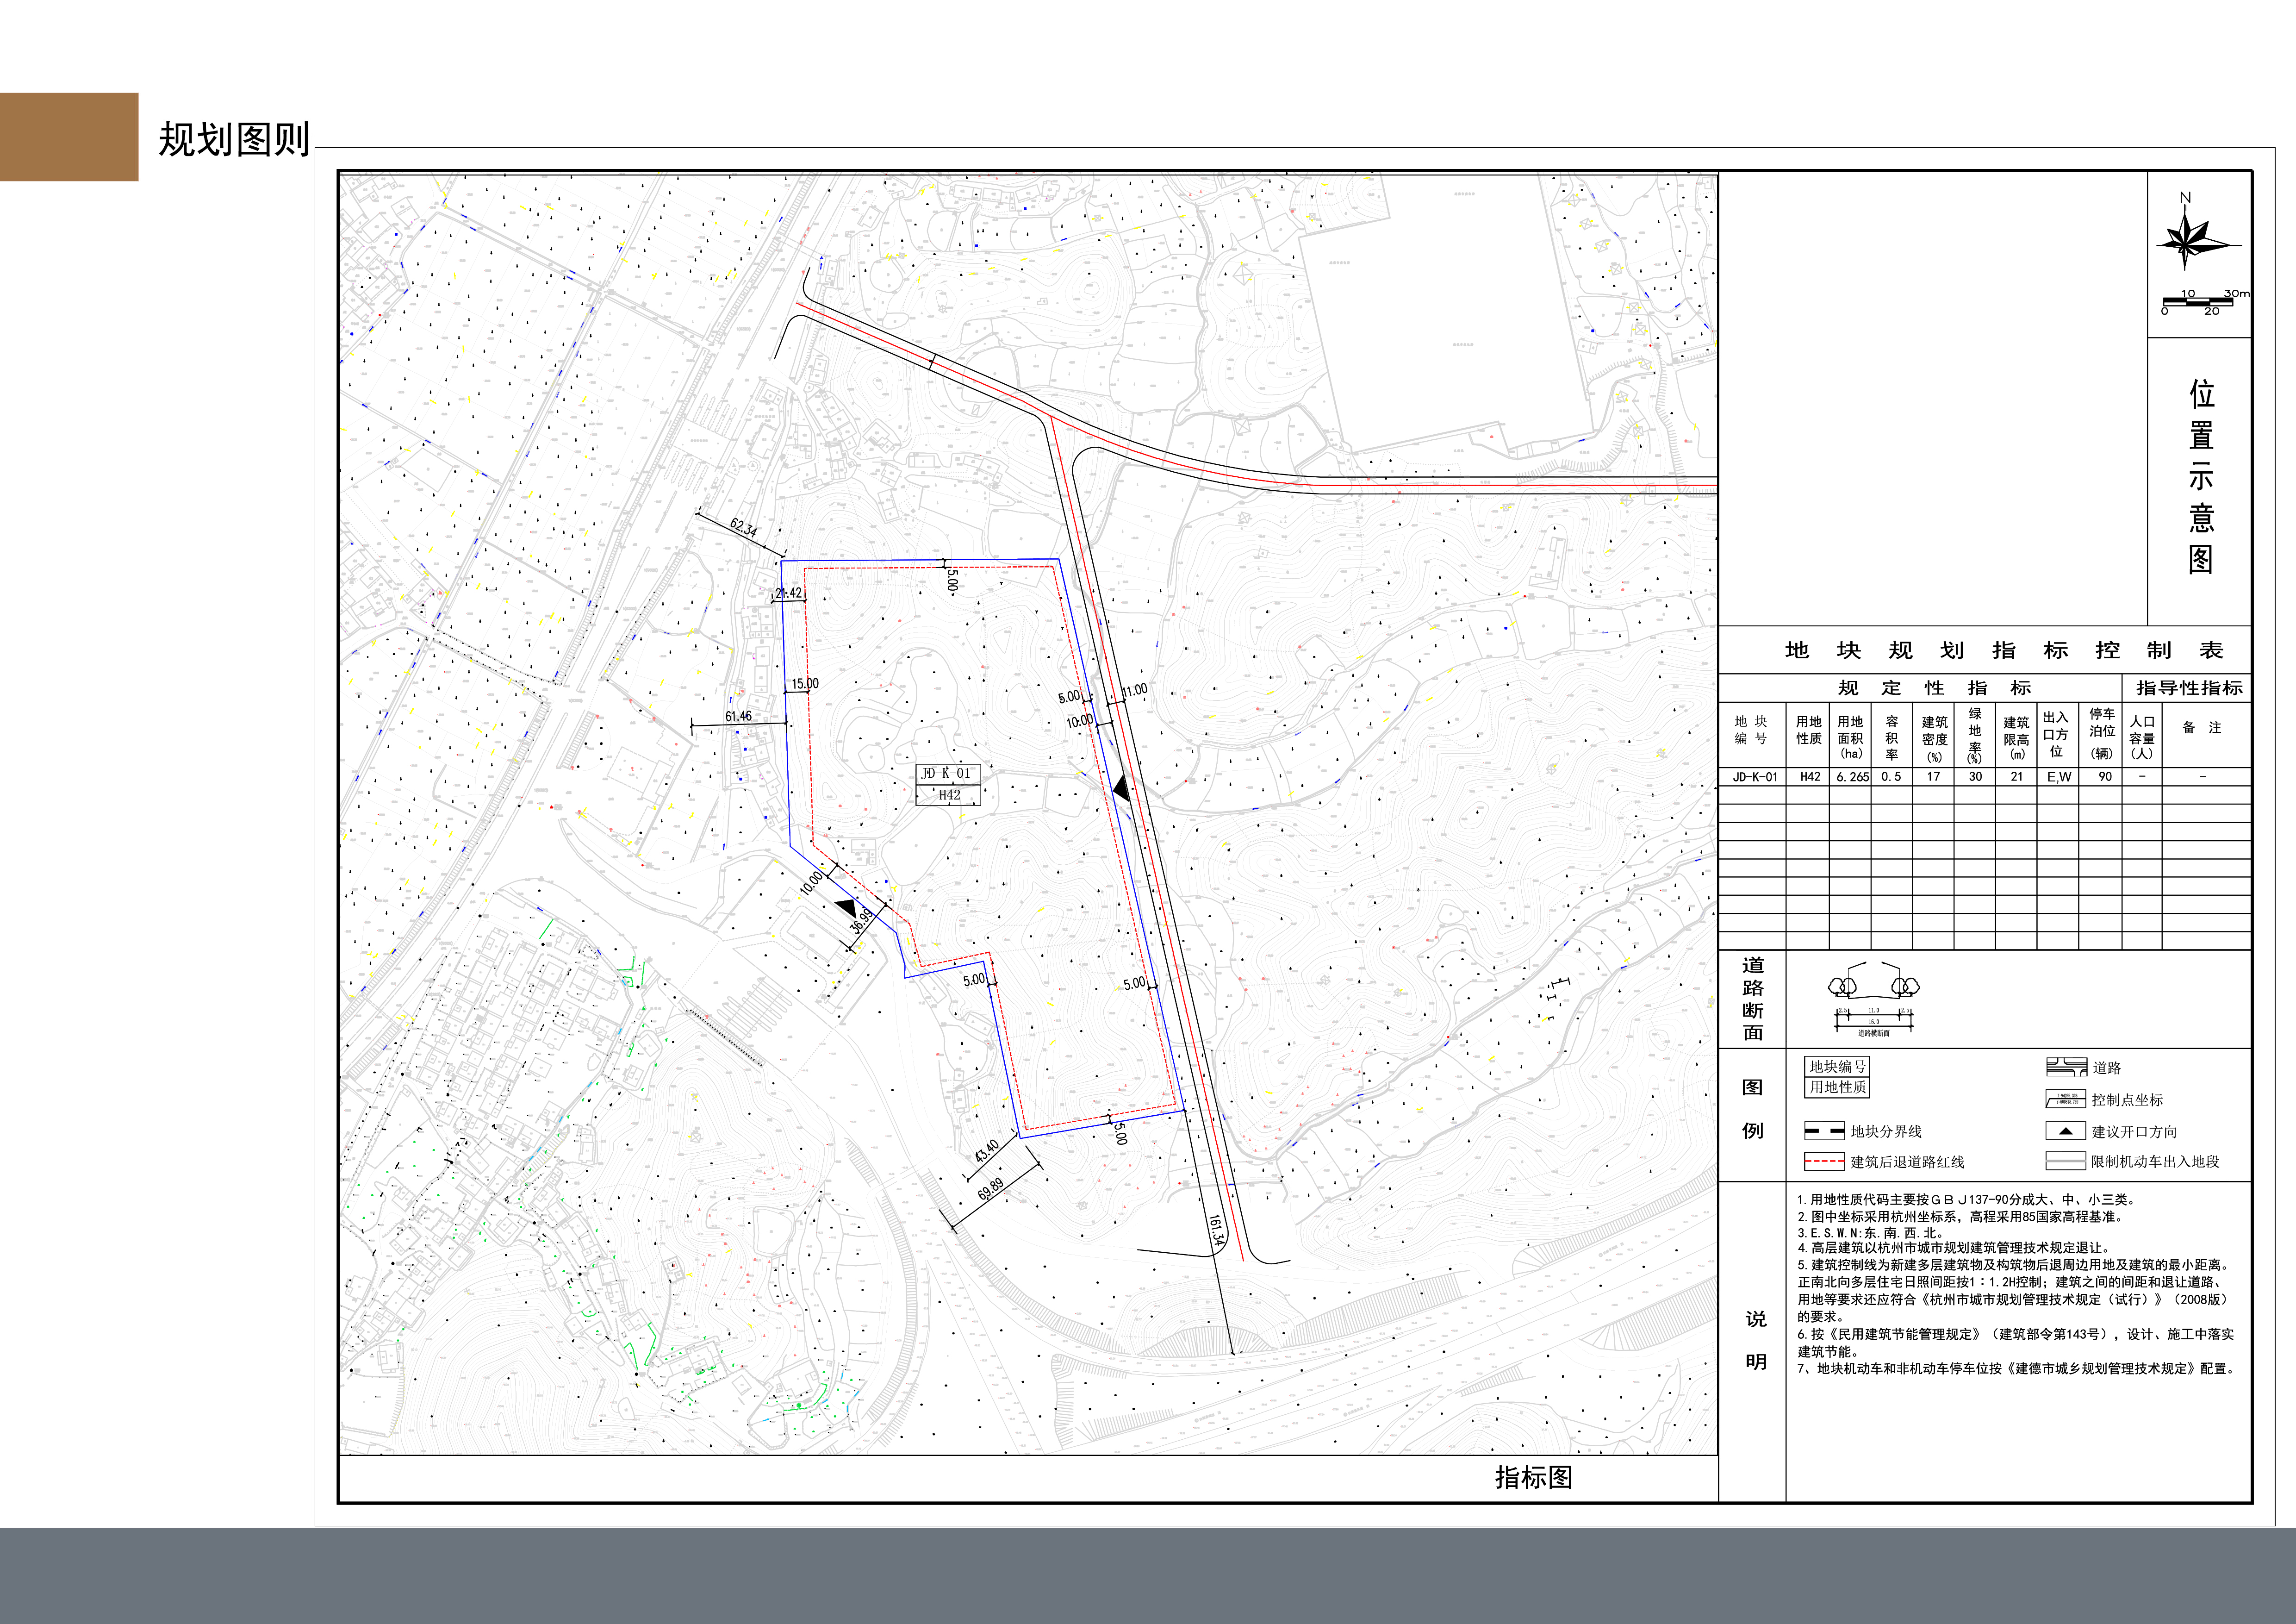Image resolution: width=2296 pixels, height=1624 pixels.
Task: Click the 控制点坐标 legend symbol box
Action: (2066, 1099)
